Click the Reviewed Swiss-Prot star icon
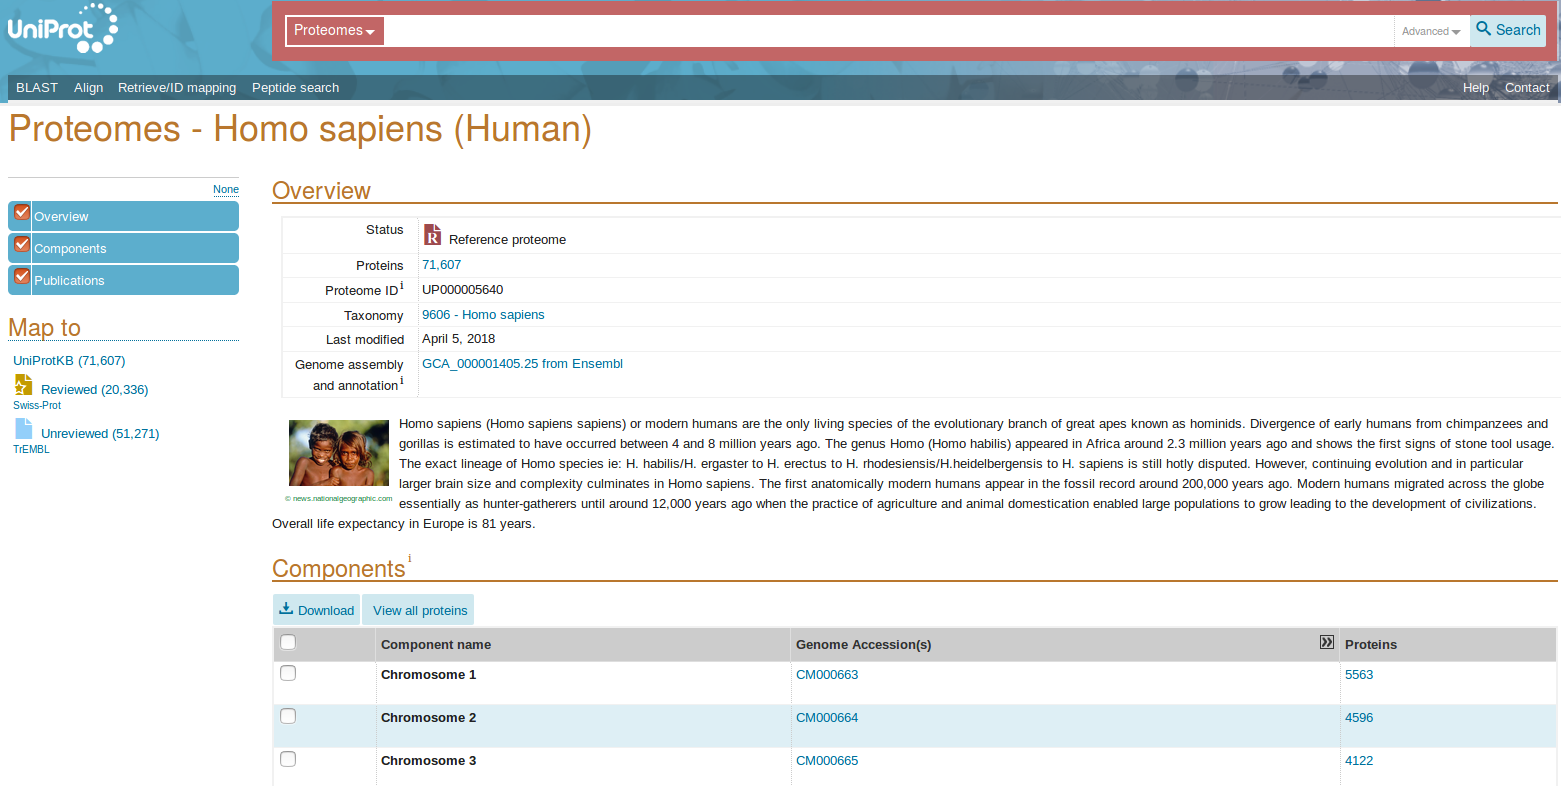The width and height of the screenshot is (1561, 786). click(x=23, y=385)
